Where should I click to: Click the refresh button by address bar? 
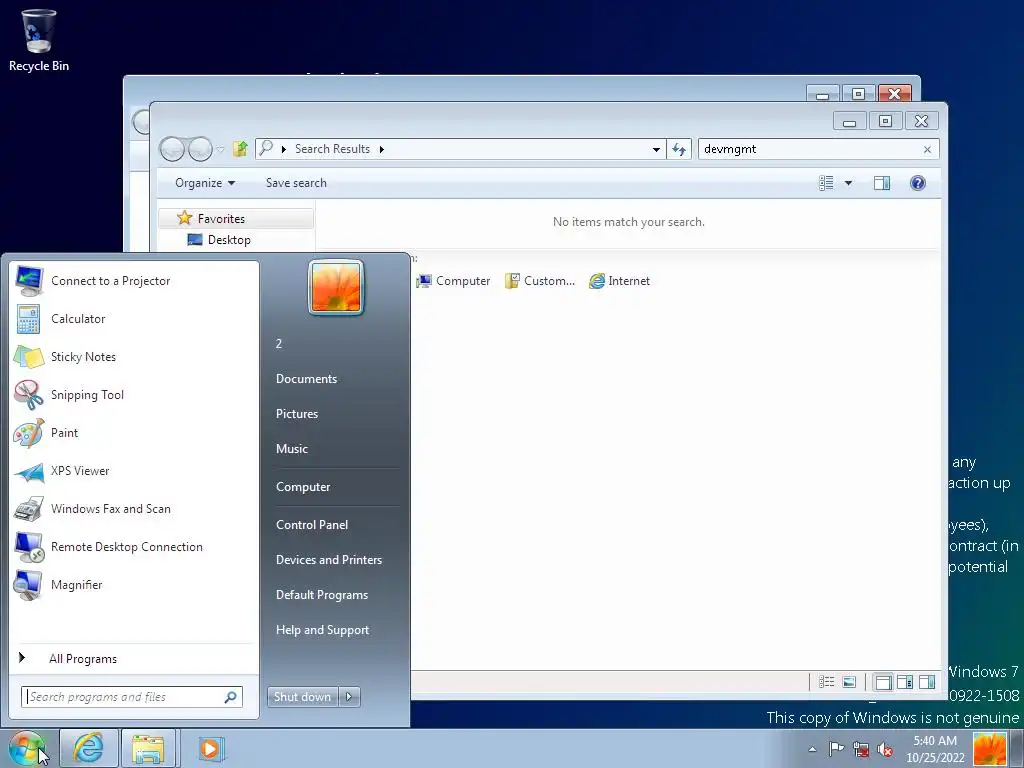679,150
